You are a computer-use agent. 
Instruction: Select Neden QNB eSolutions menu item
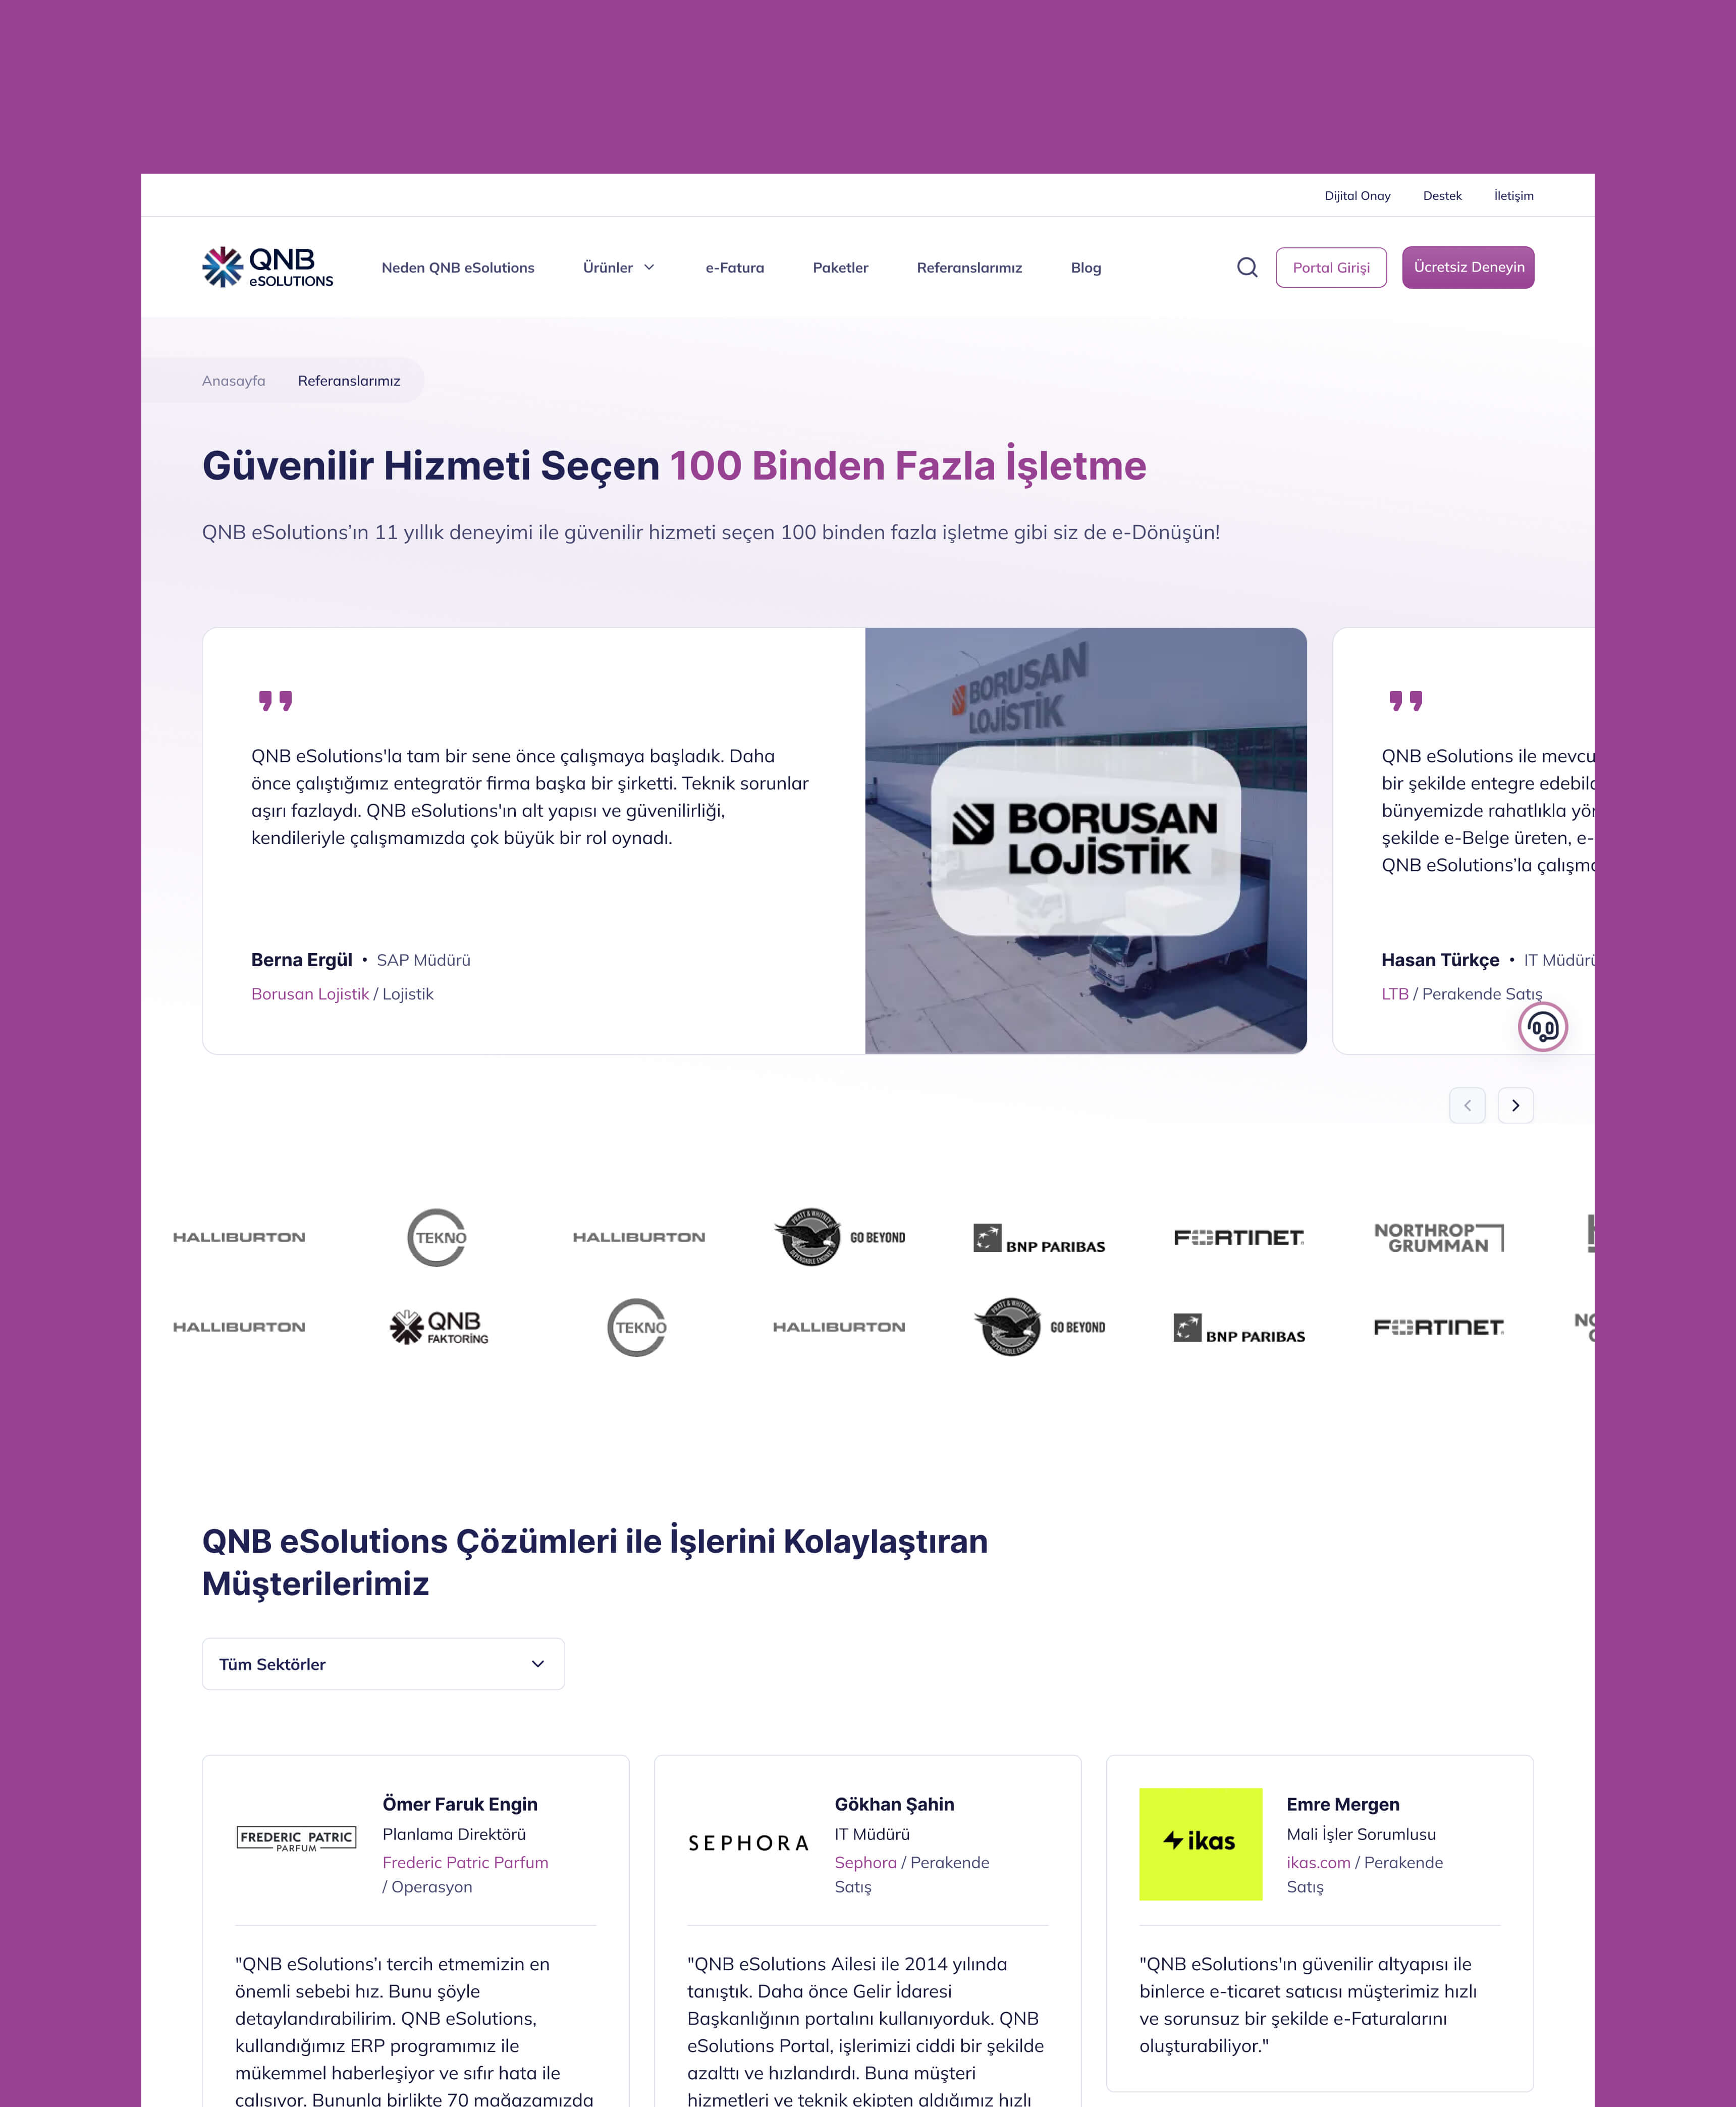pyautogui.click(x=457, y=267)
